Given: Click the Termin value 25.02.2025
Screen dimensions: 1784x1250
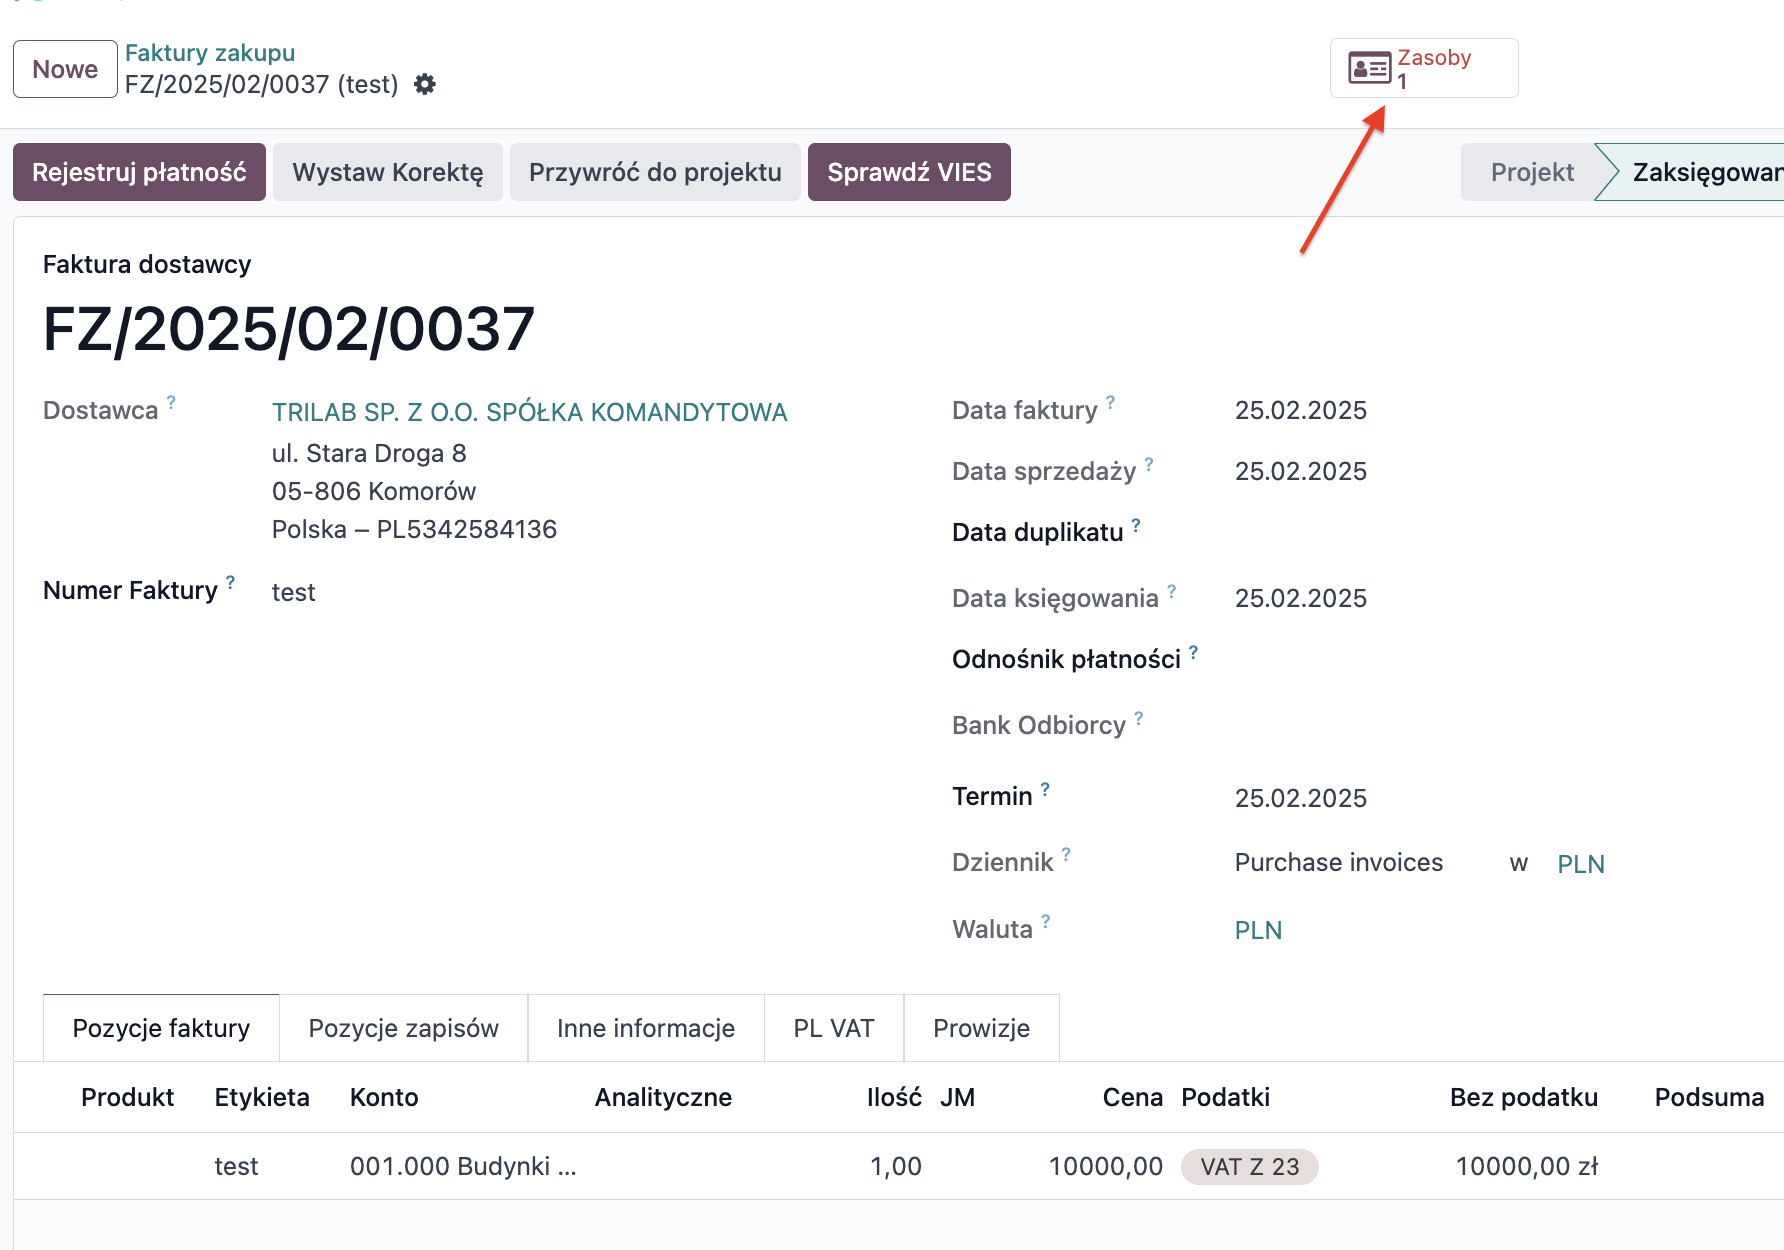Looking at the screenshot, I should 1300,798.
